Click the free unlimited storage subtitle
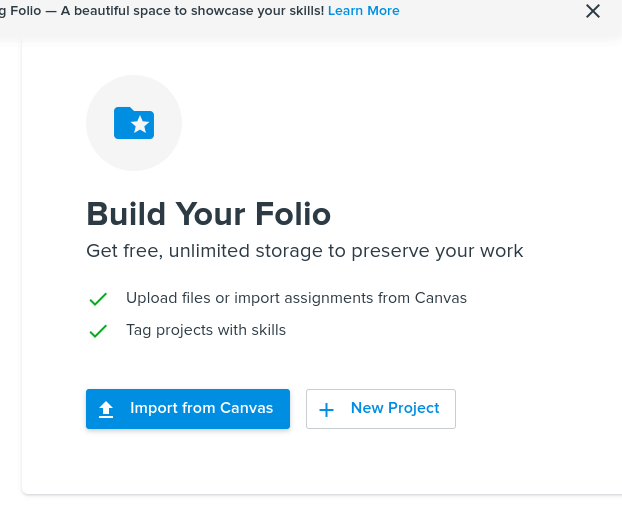This screenshot has width=622, height=520. (304, 250)
